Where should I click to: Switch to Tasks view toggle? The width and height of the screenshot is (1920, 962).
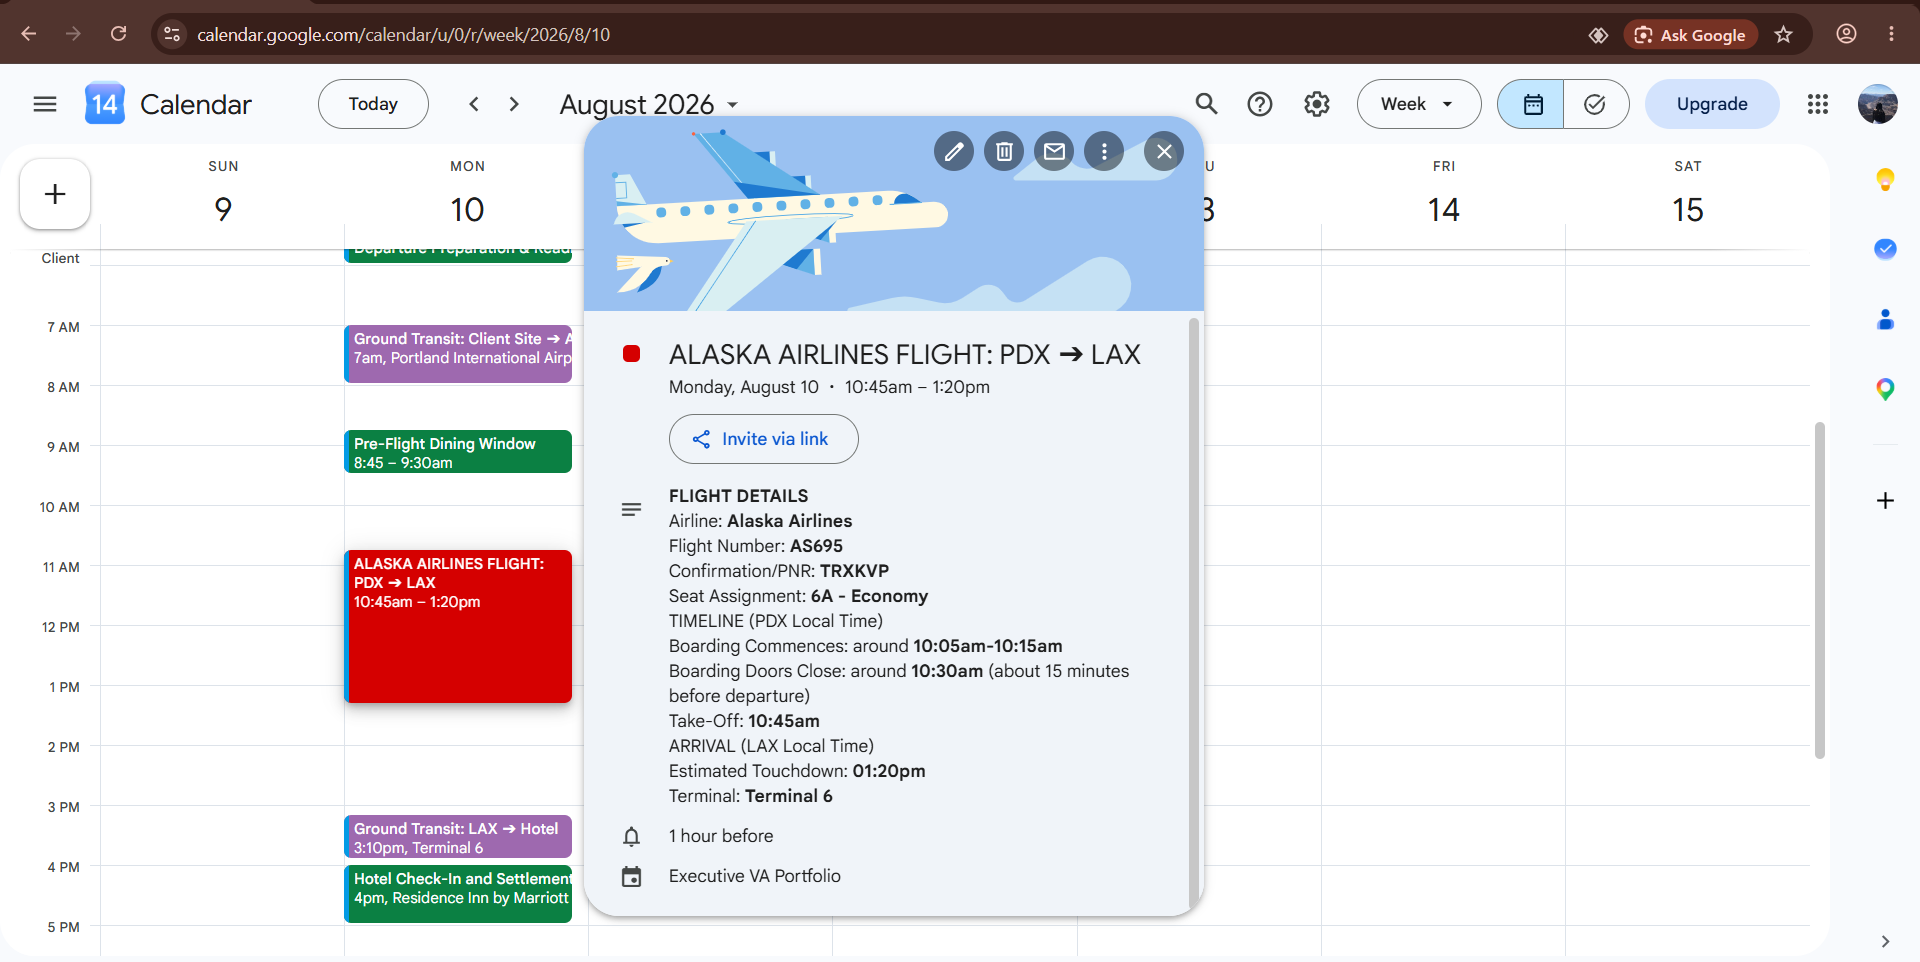coord(1596,104)
